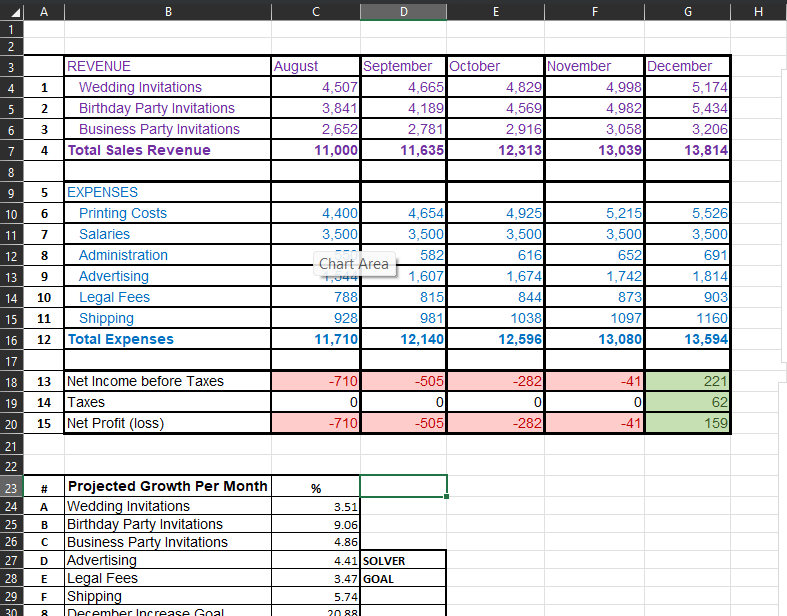787x616 pixels.
Task: Select highlighted column D header
Action: (x=404, y=11)
